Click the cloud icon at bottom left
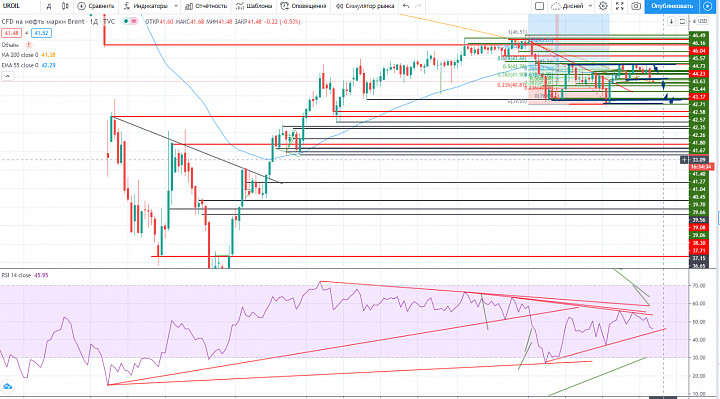This screenshot has height=399, width=720. 7,387
